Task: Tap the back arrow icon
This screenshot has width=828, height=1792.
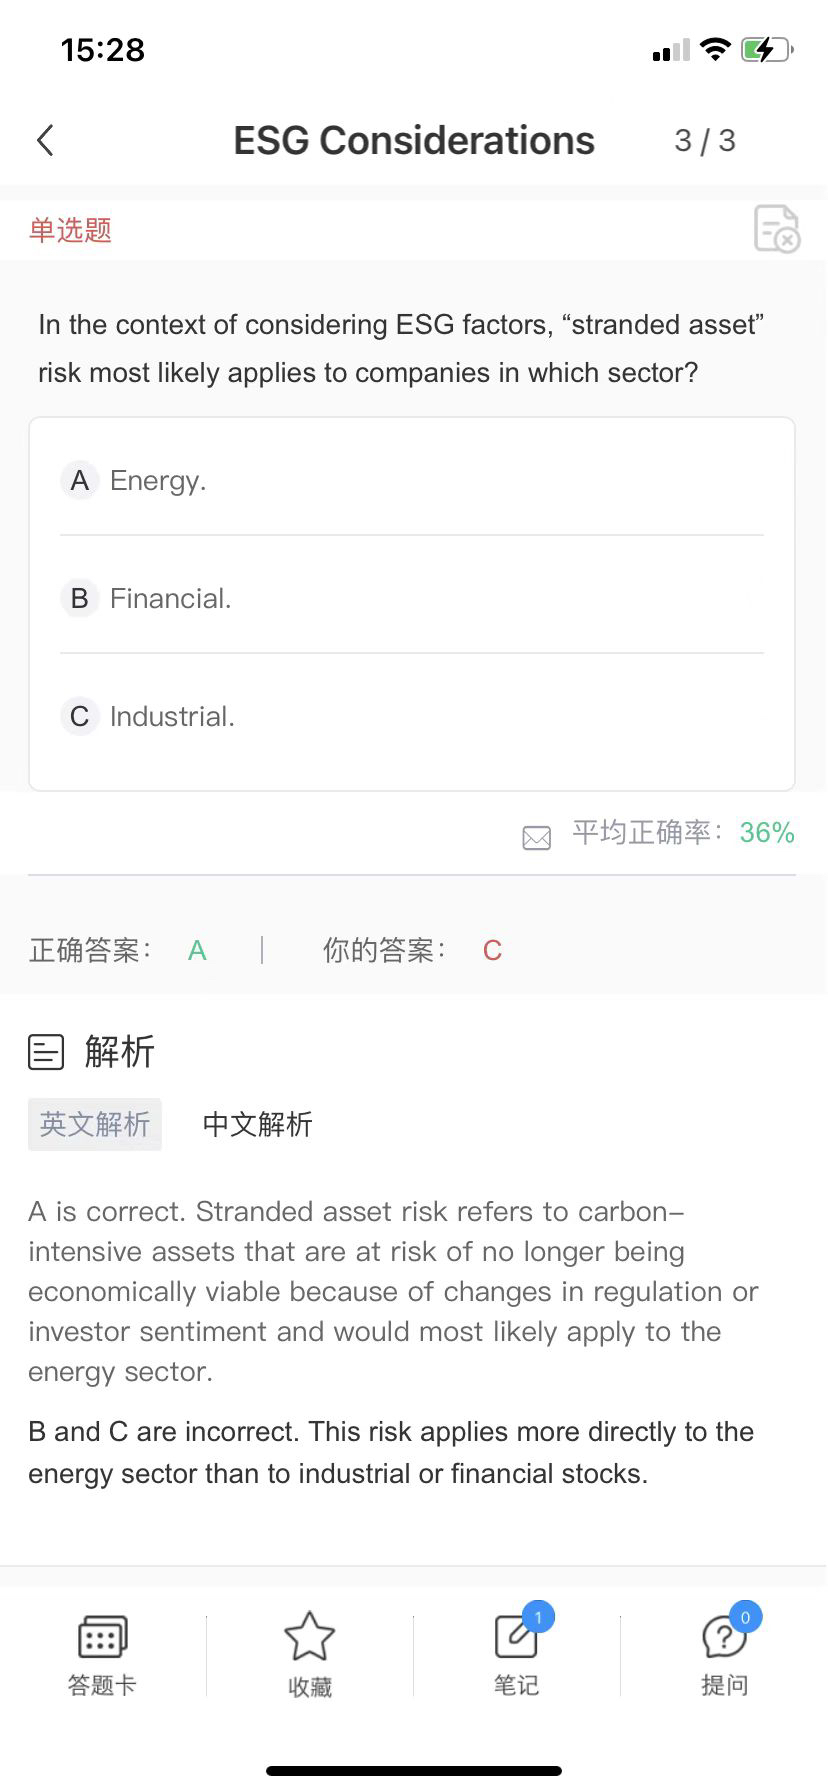Action: 45,141
